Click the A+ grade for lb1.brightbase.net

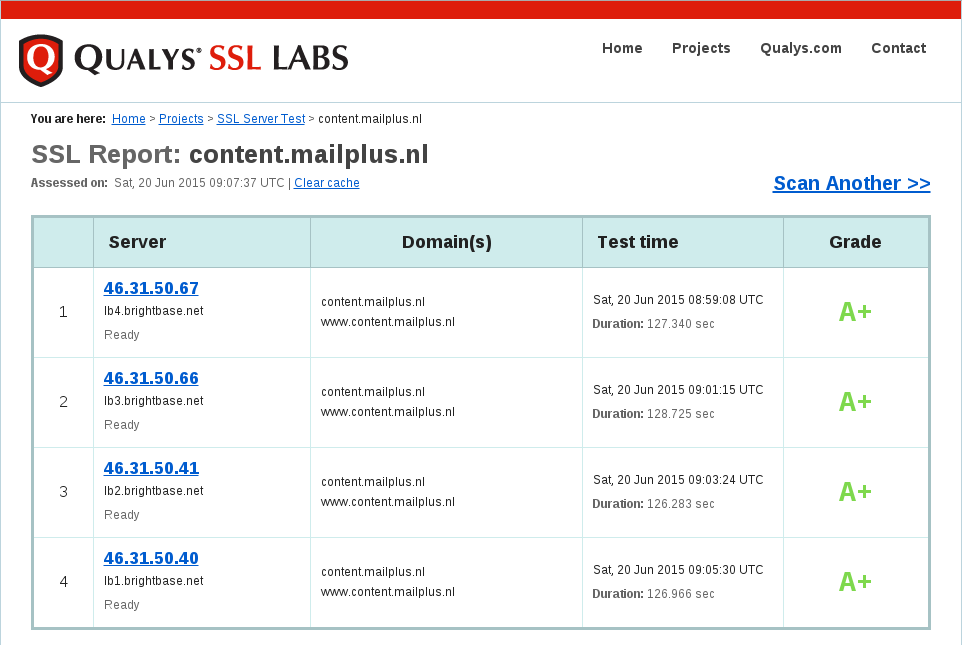point(855,581)
